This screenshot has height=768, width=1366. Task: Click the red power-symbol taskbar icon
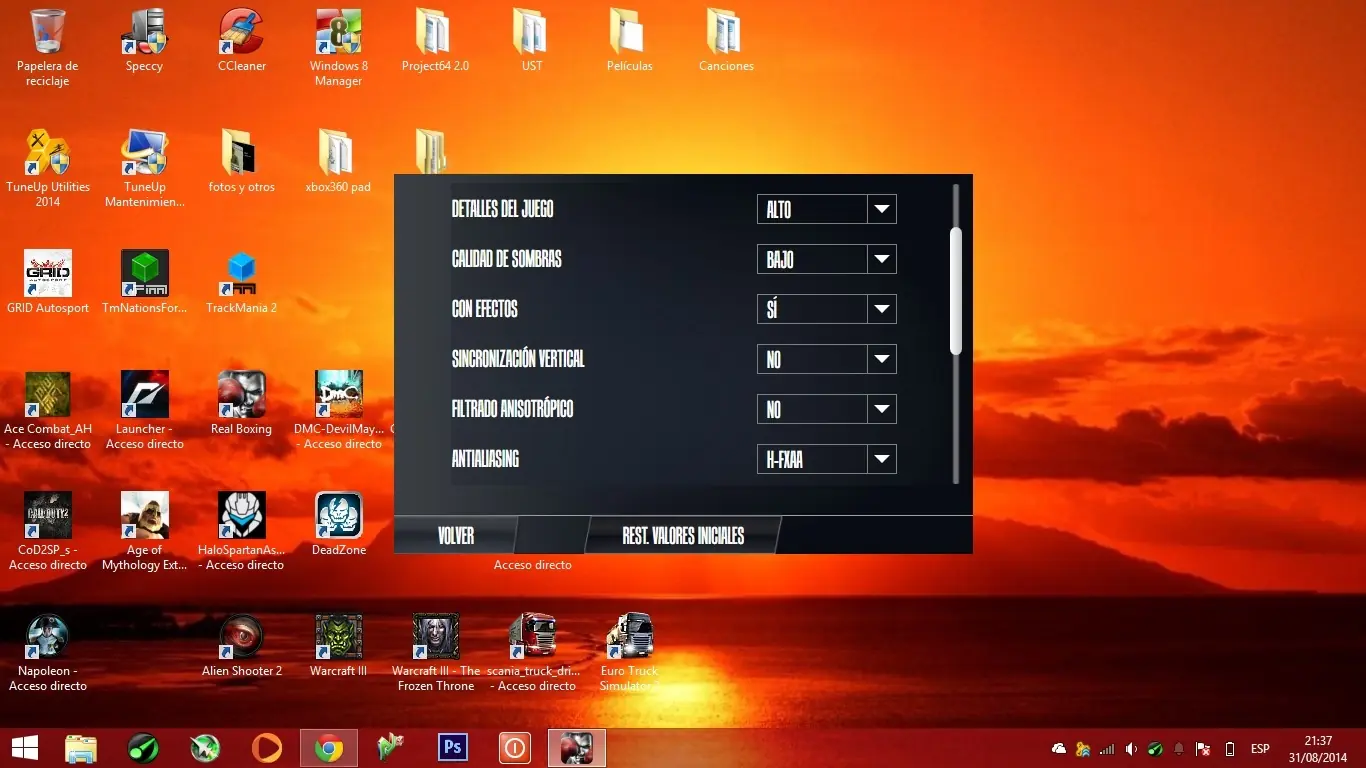pos(515,748)
